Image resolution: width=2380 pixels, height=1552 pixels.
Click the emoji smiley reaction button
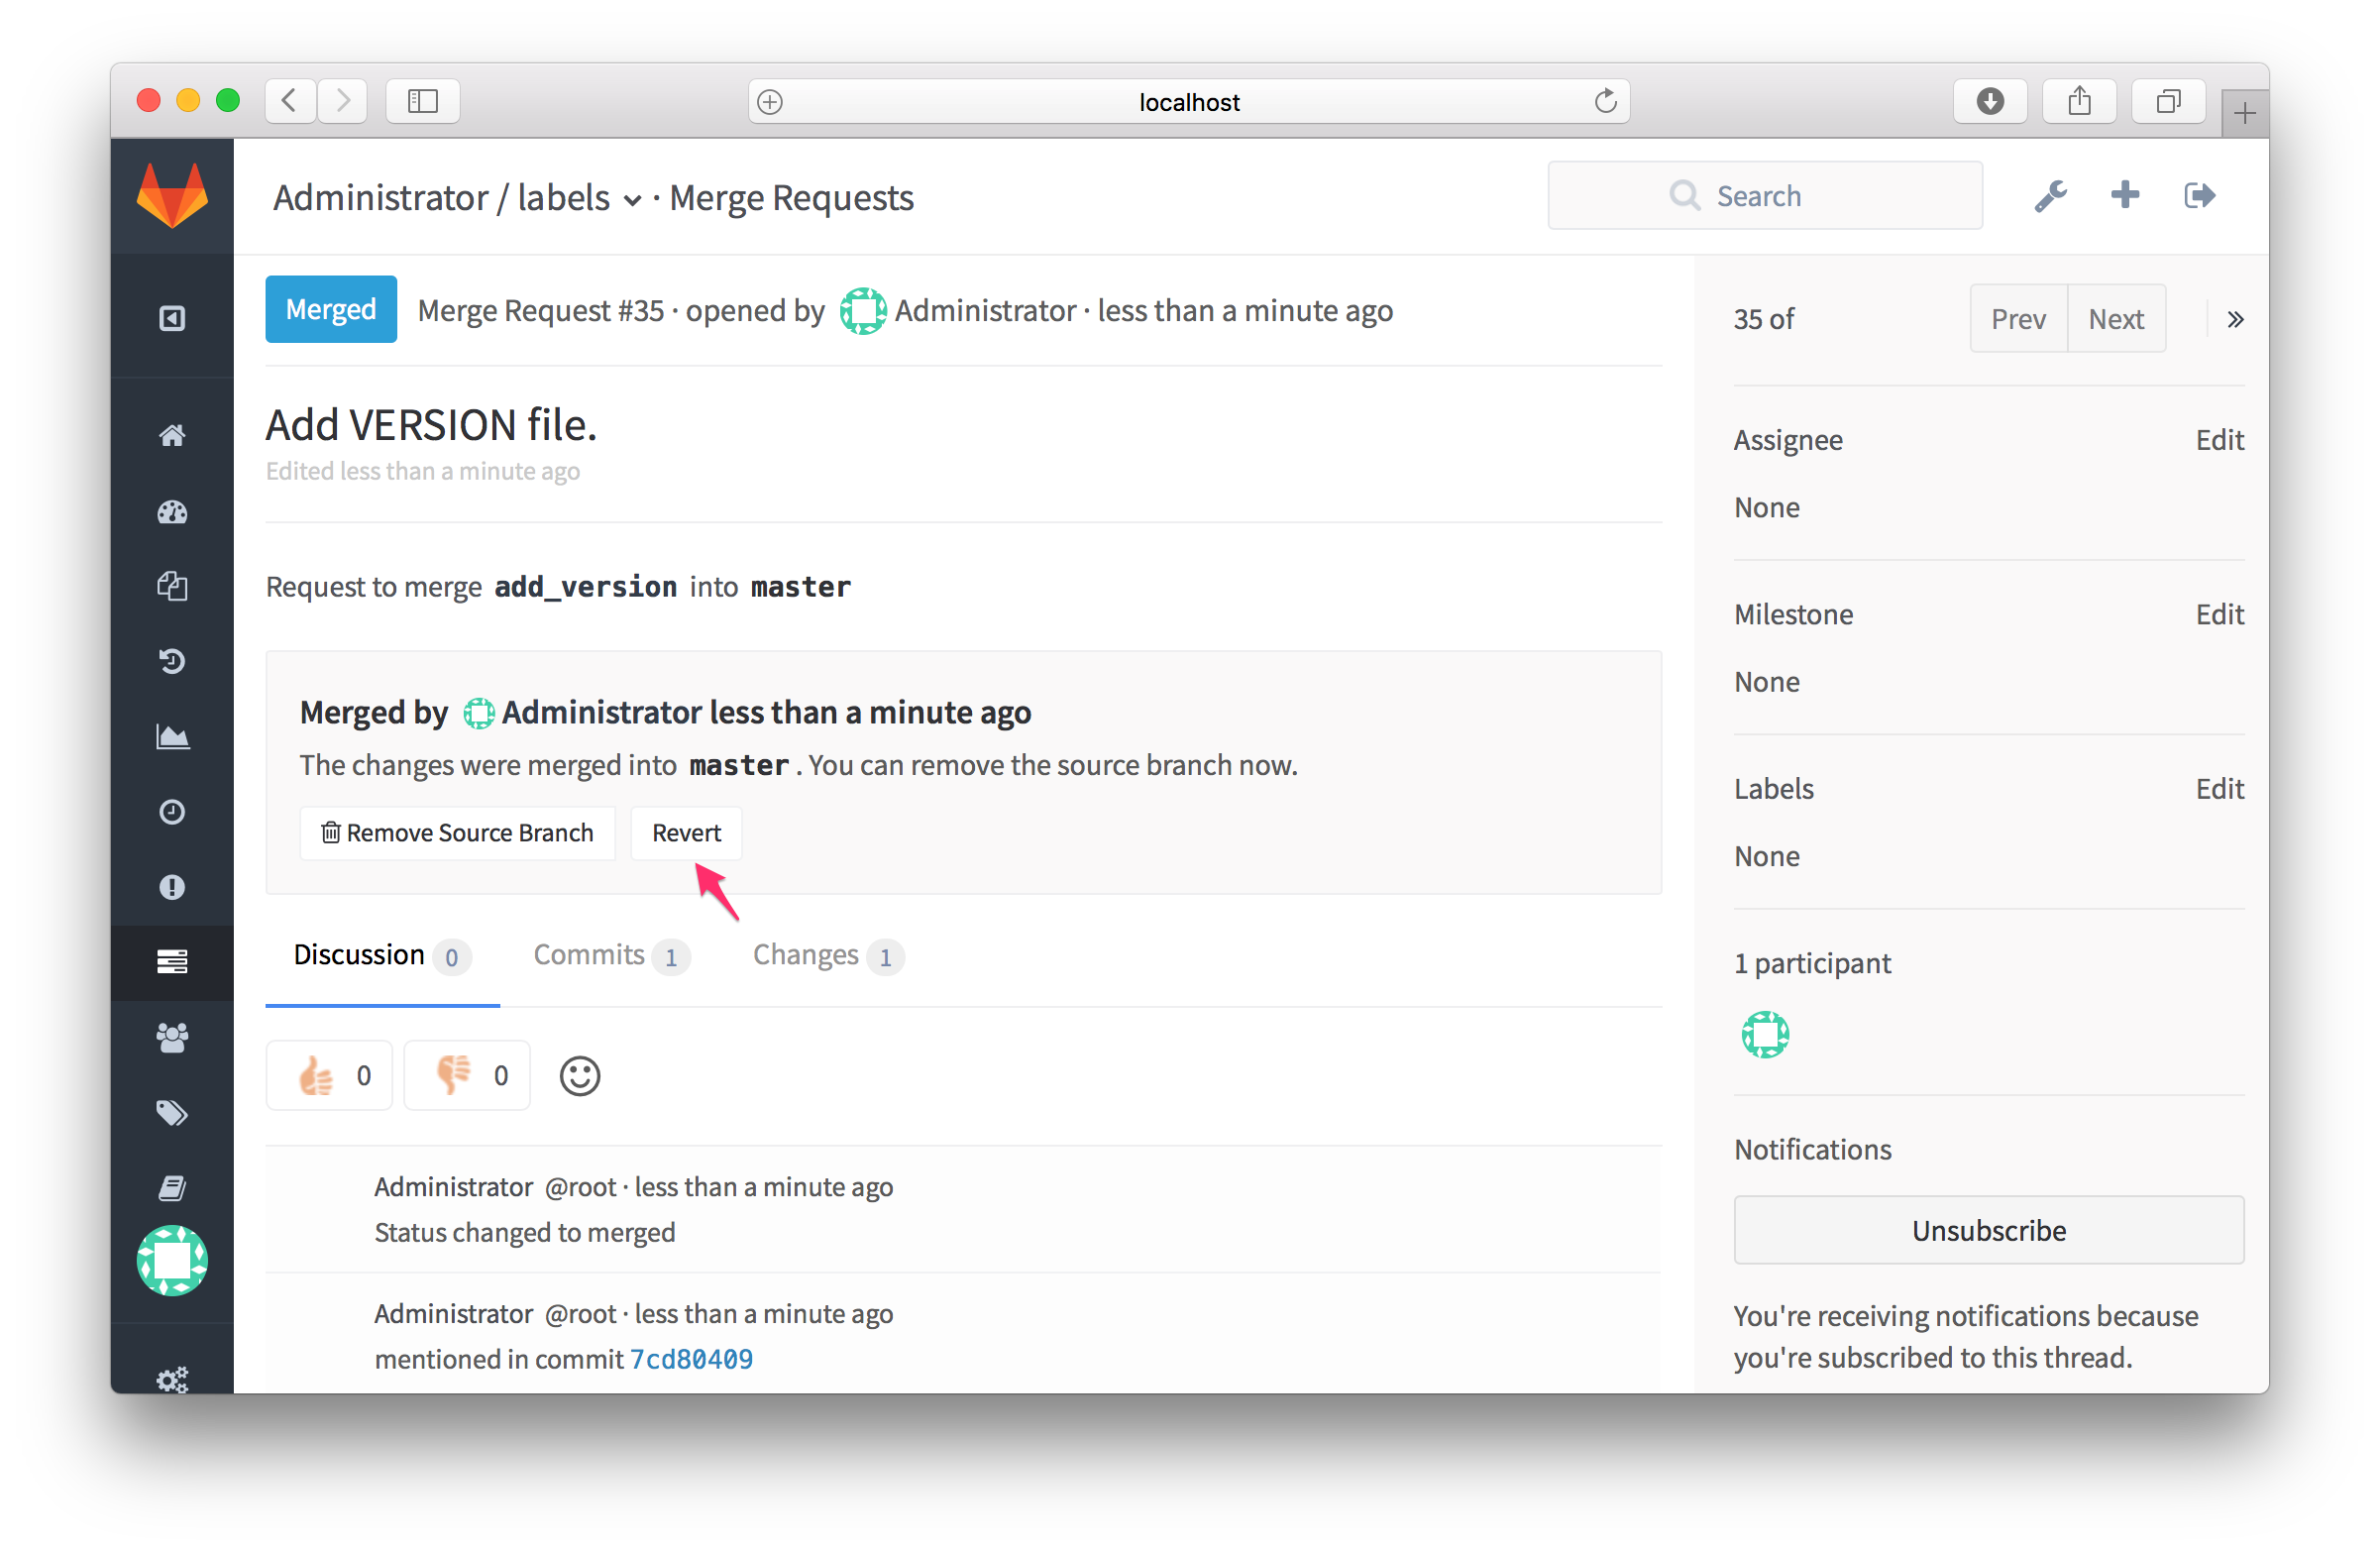[581, 1076]
